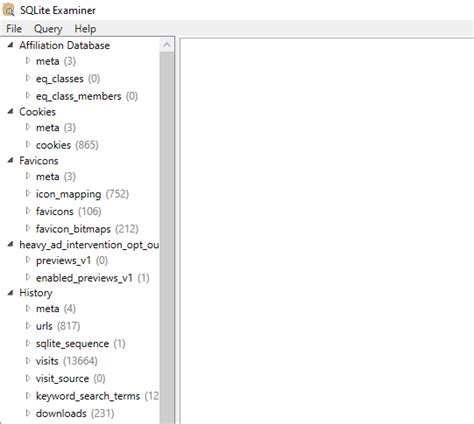Select Affiliation Database in the tree
The width and height of the screenshot is (474, 424).
(64, 45)
